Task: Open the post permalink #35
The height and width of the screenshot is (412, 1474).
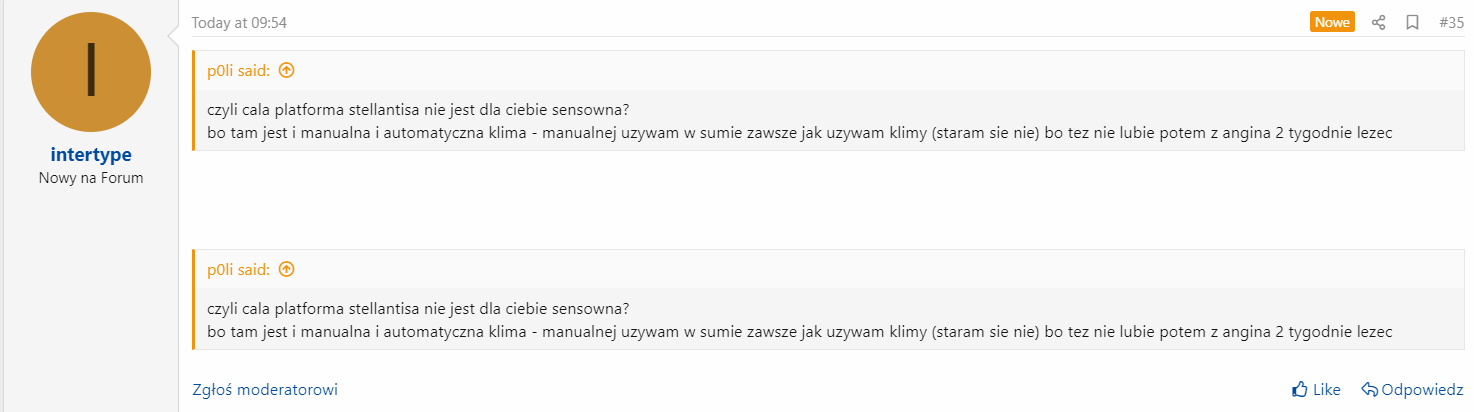Action: tap(1450, 22)
